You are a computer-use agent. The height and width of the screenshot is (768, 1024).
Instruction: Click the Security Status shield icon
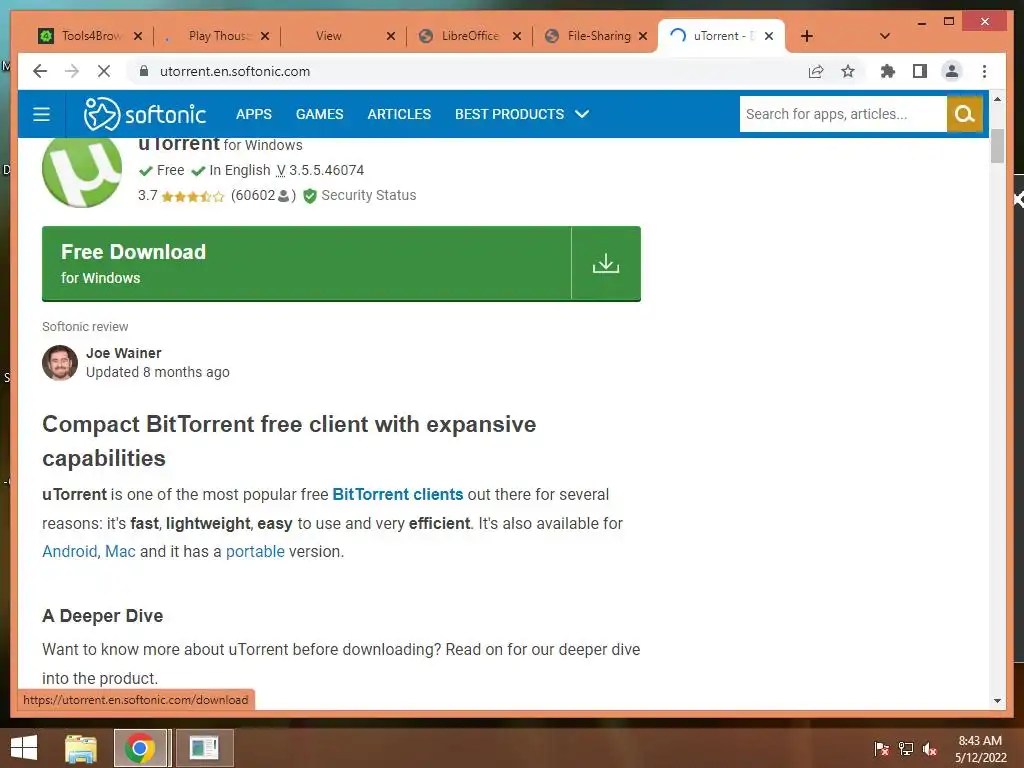310,195
